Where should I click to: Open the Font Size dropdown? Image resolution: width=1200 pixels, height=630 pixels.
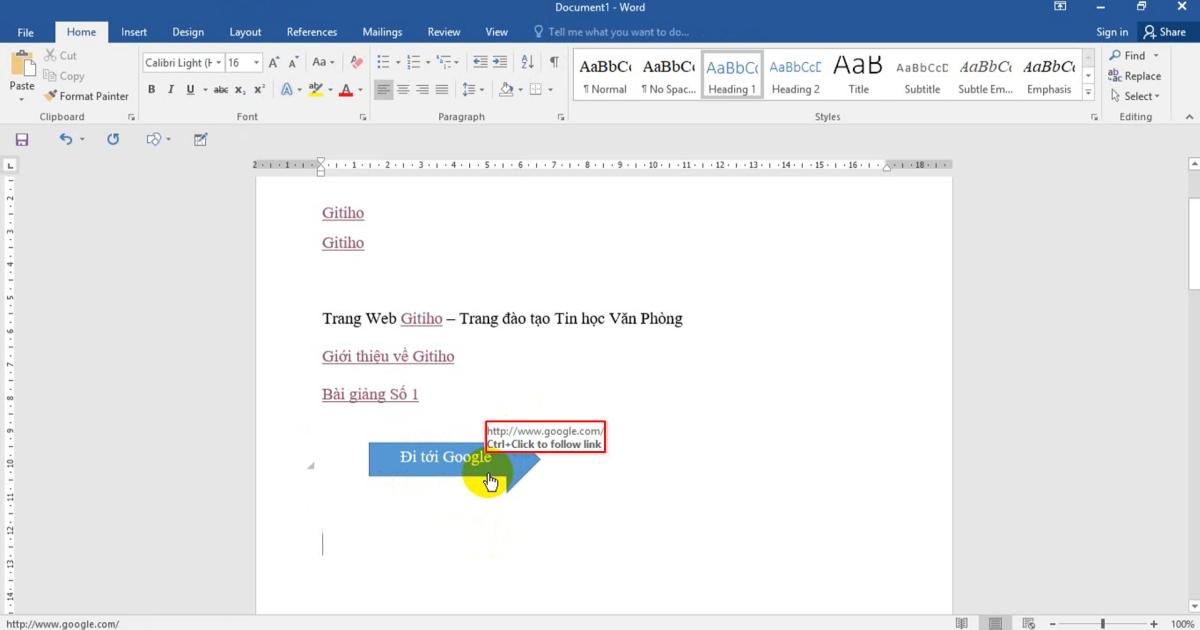coord(256,62)
